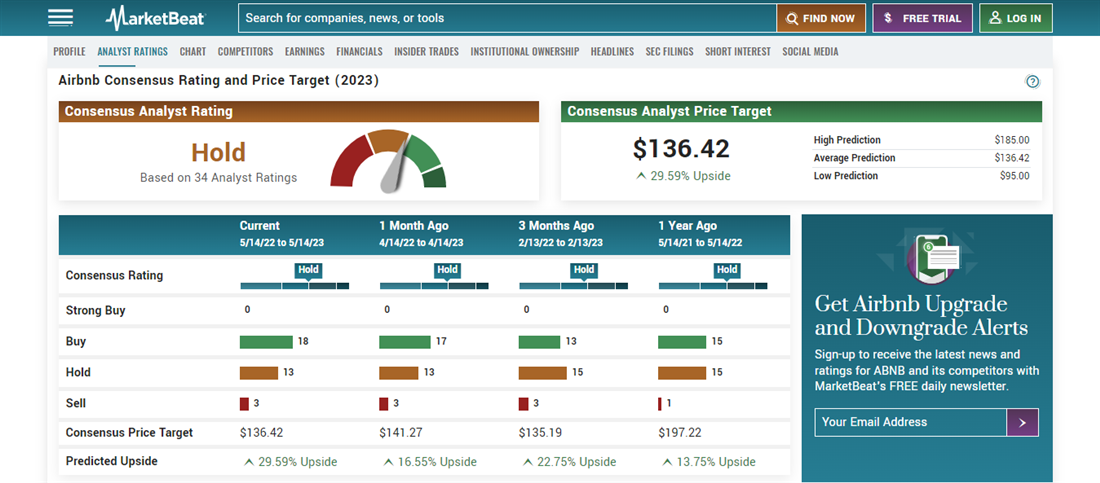Image resolution: width=1100 pixels, height=483 pixels.
Task: Focus the company search field
Action: (507, 18)
